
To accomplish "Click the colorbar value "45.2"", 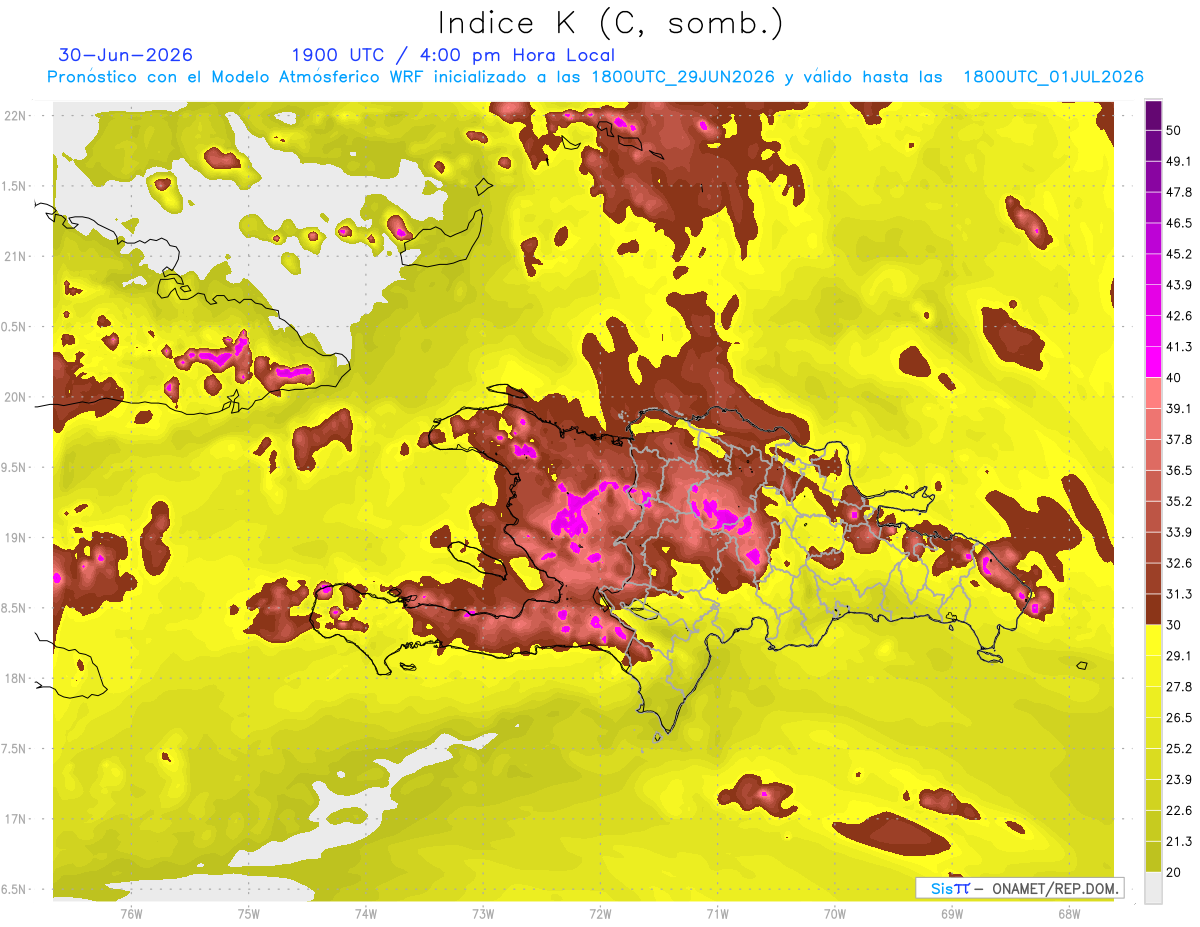I will (x=1178, y=254).
